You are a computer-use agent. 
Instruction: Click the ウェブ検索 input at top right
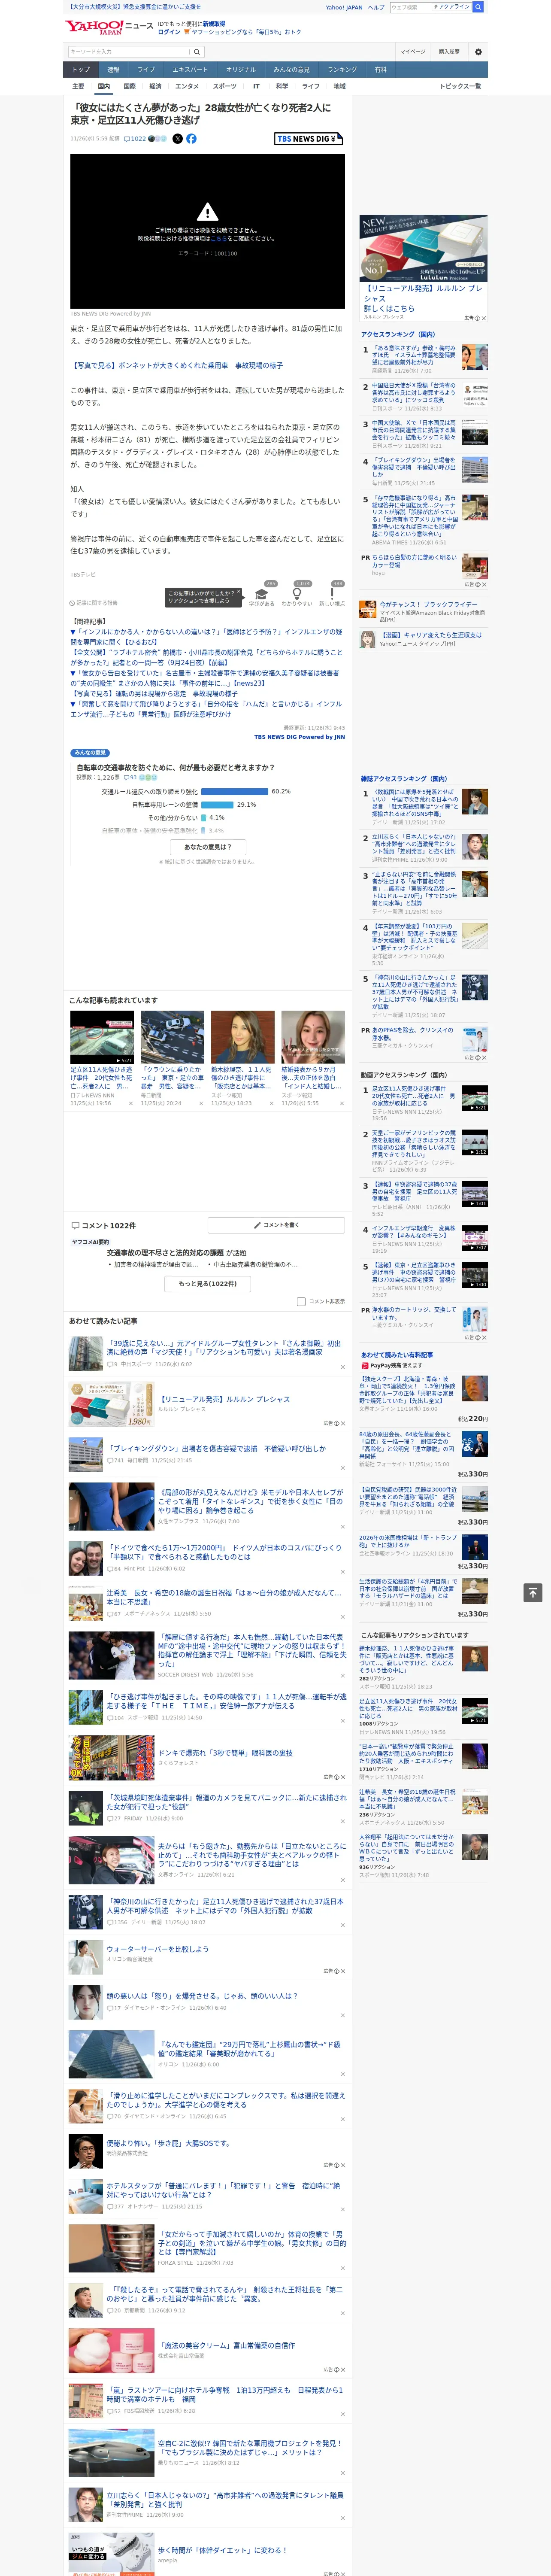point(410,7)
